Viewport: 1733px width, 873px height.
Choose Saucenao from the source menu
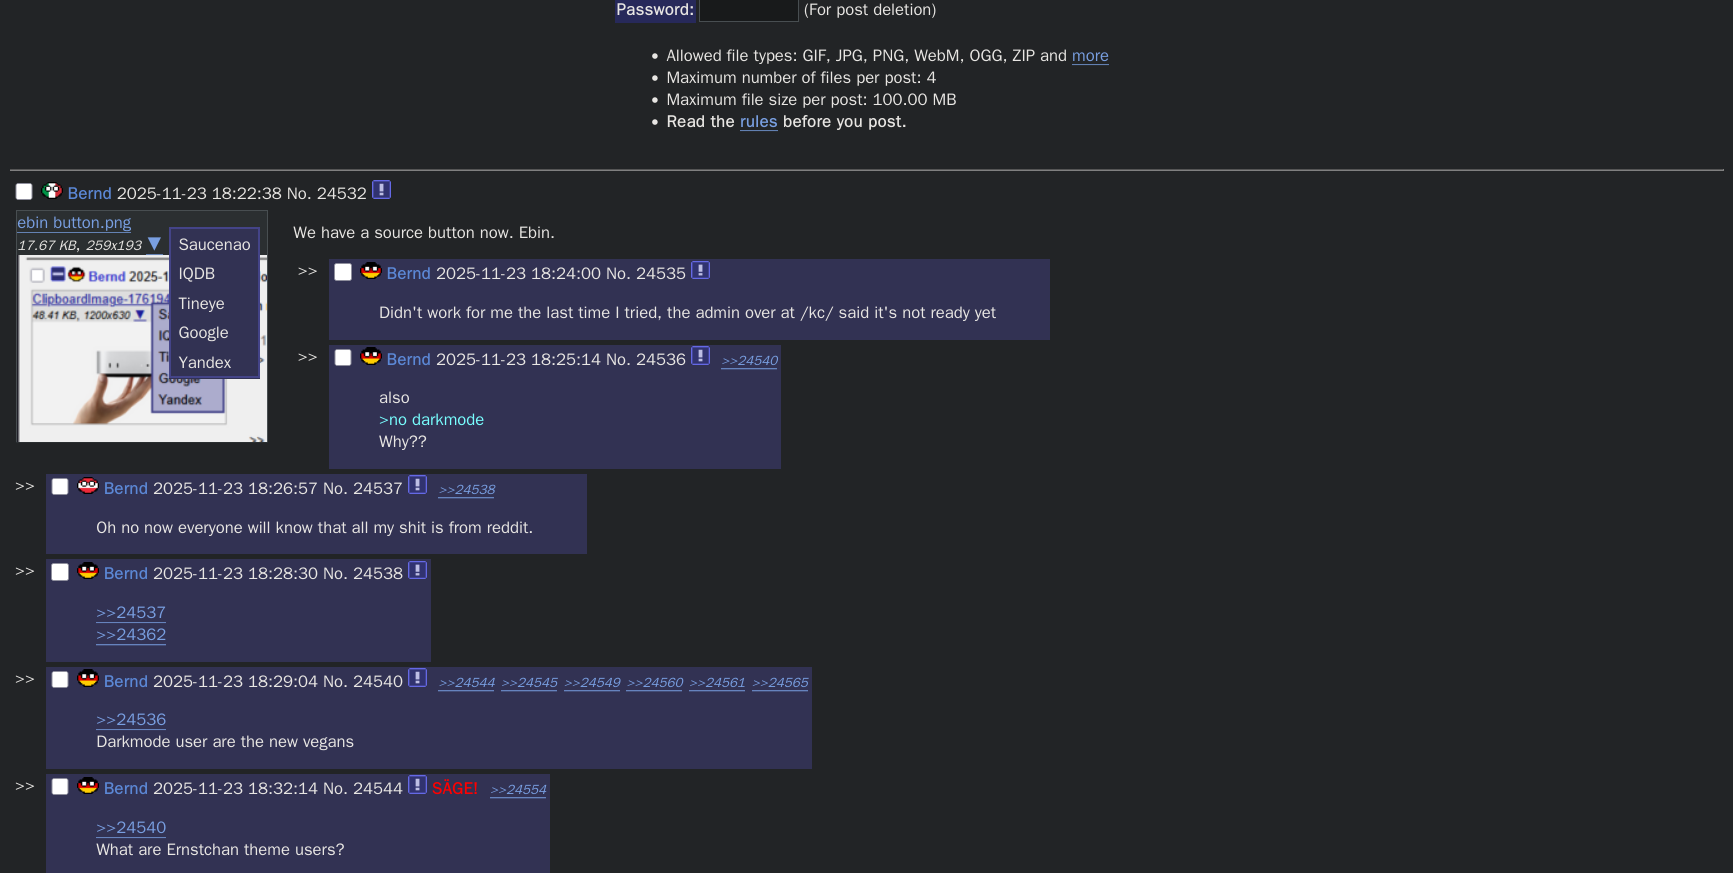click(214, 244)
